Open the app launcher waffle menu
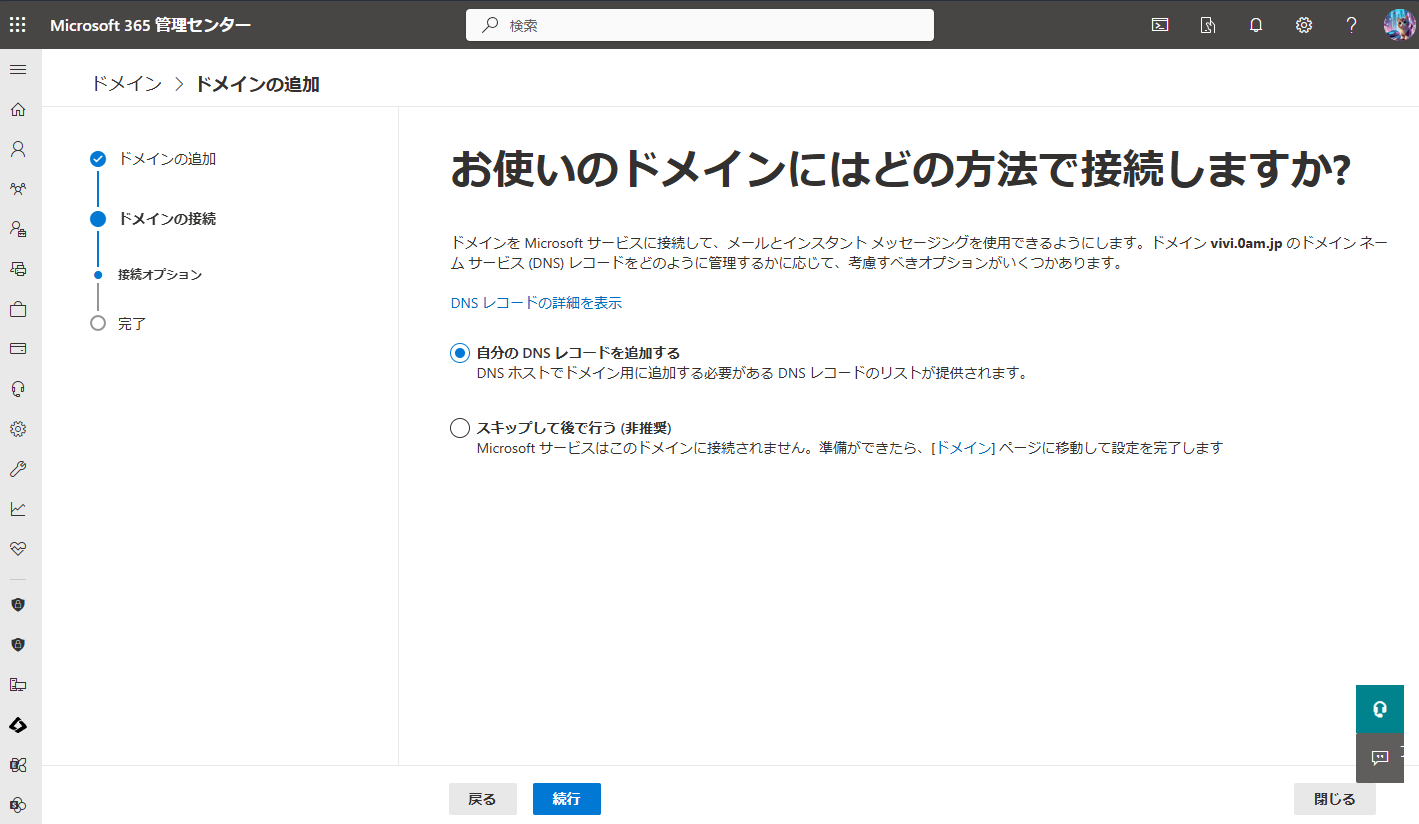This screenshot has width=1419, height=824. 18,25
